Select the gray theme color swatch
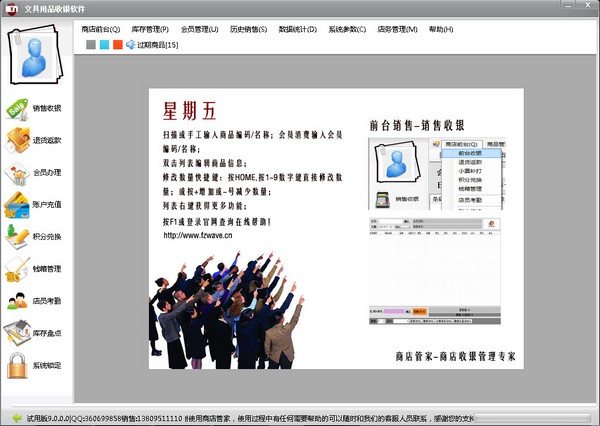 coord(91,45)
